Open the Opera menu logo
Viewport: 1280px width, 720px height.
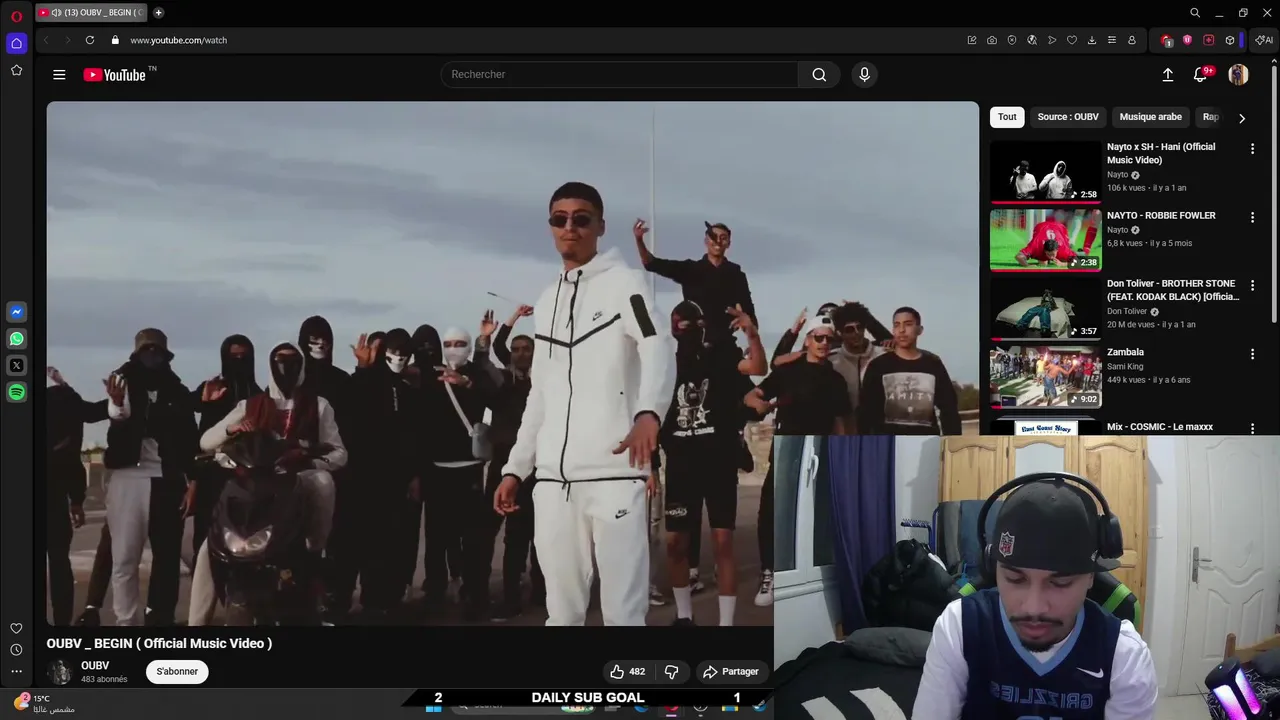tap(16, 15)
